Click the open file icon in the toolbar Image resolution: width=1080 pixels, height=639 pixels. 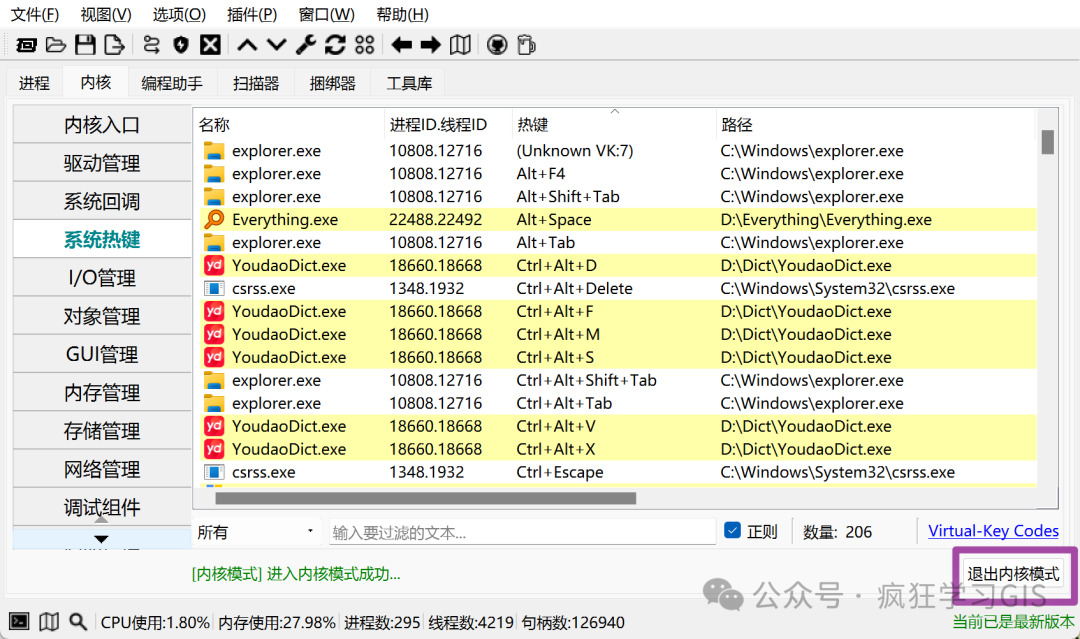point(56,44)
